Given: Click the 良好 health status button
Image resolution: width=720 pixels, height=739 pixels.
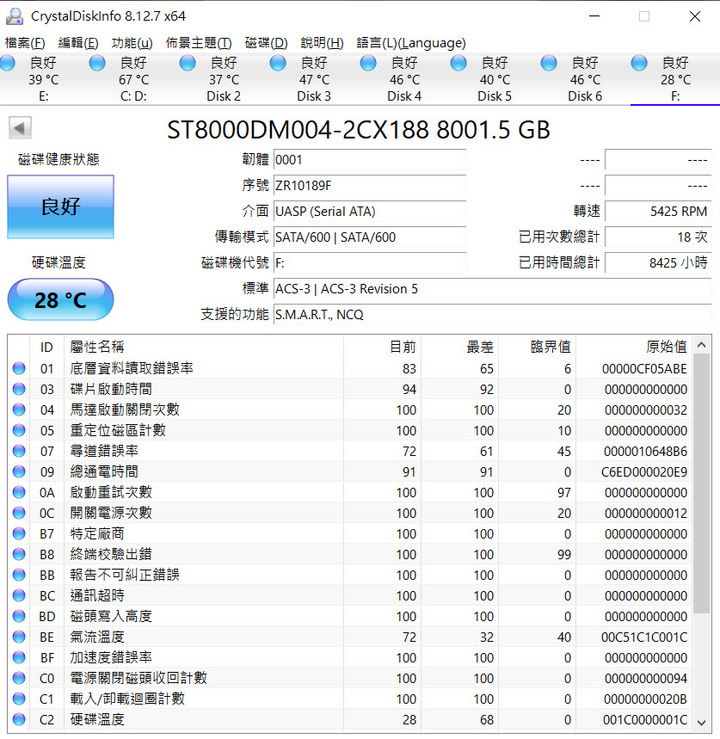Looking at the screenshot, I should point(60,207).
